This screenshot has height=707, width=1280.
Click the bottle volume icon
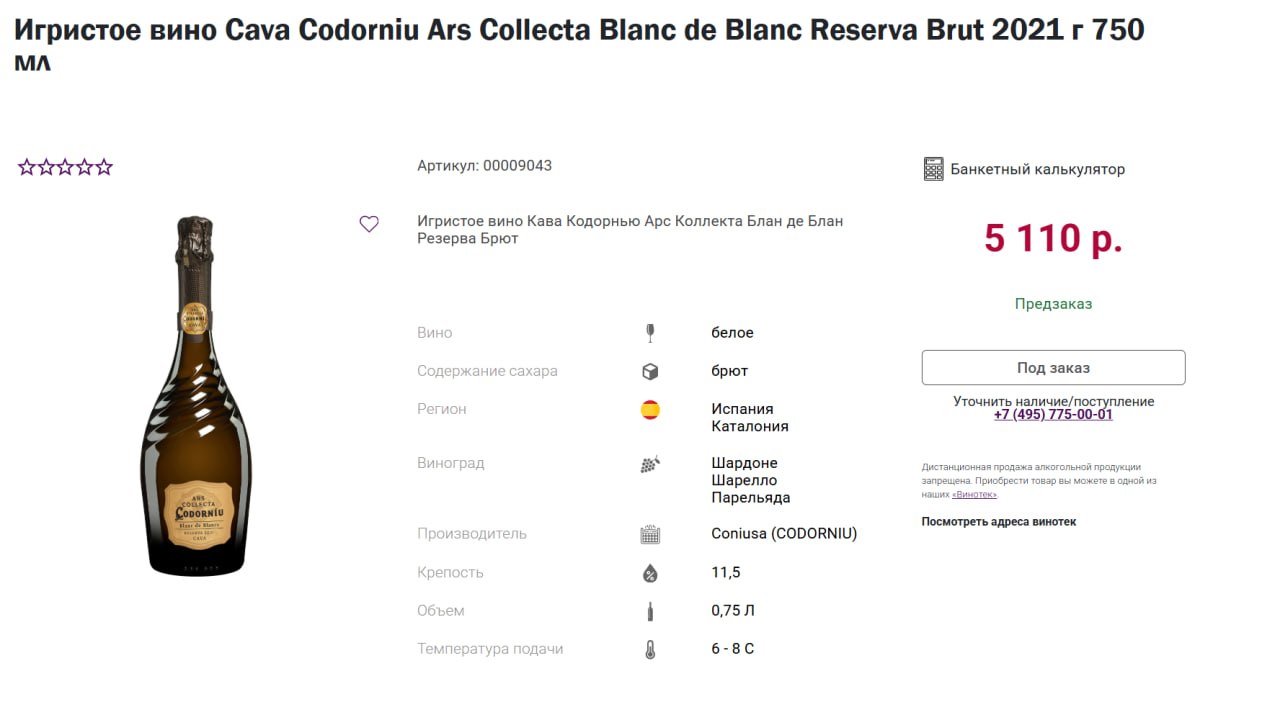pos(650,611)
